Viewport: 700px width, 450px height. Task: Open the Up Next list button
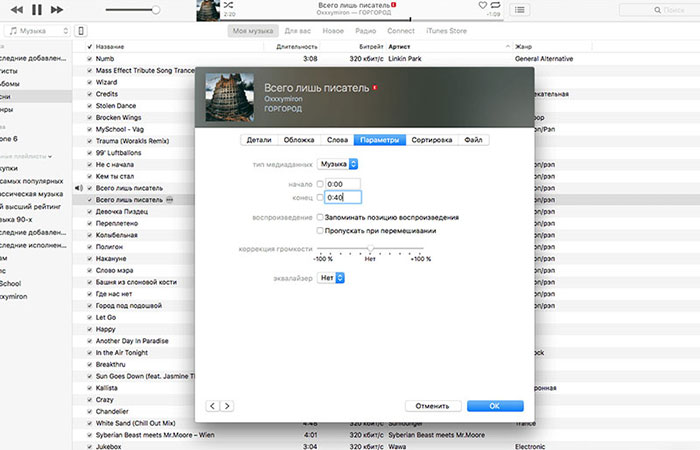coord(520,9)
